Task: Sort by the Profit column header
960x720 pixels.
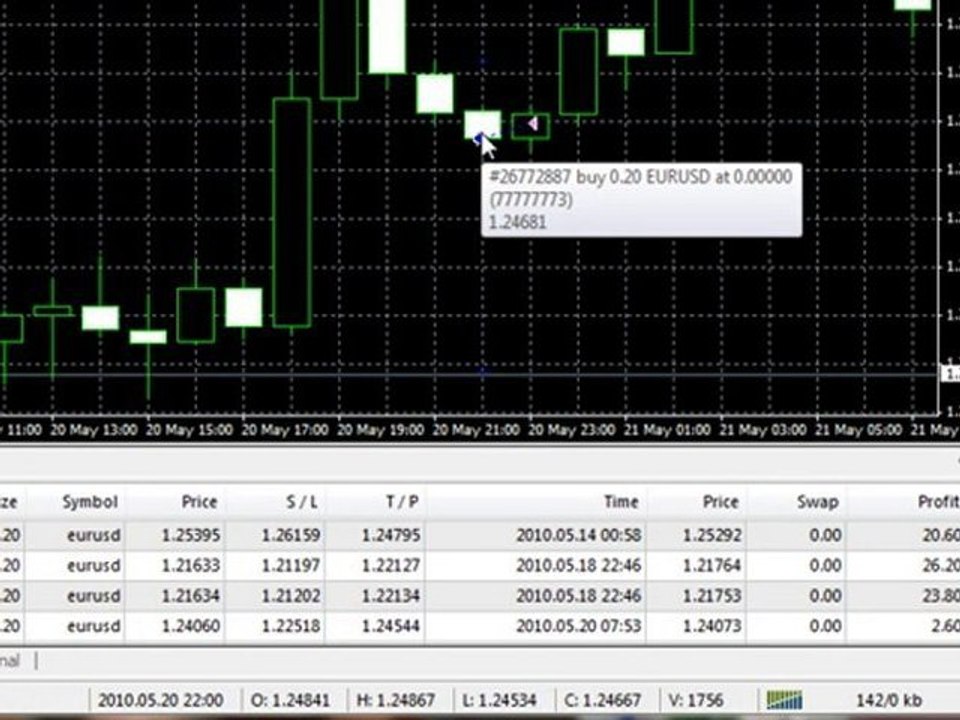Action: pos(938,502)
